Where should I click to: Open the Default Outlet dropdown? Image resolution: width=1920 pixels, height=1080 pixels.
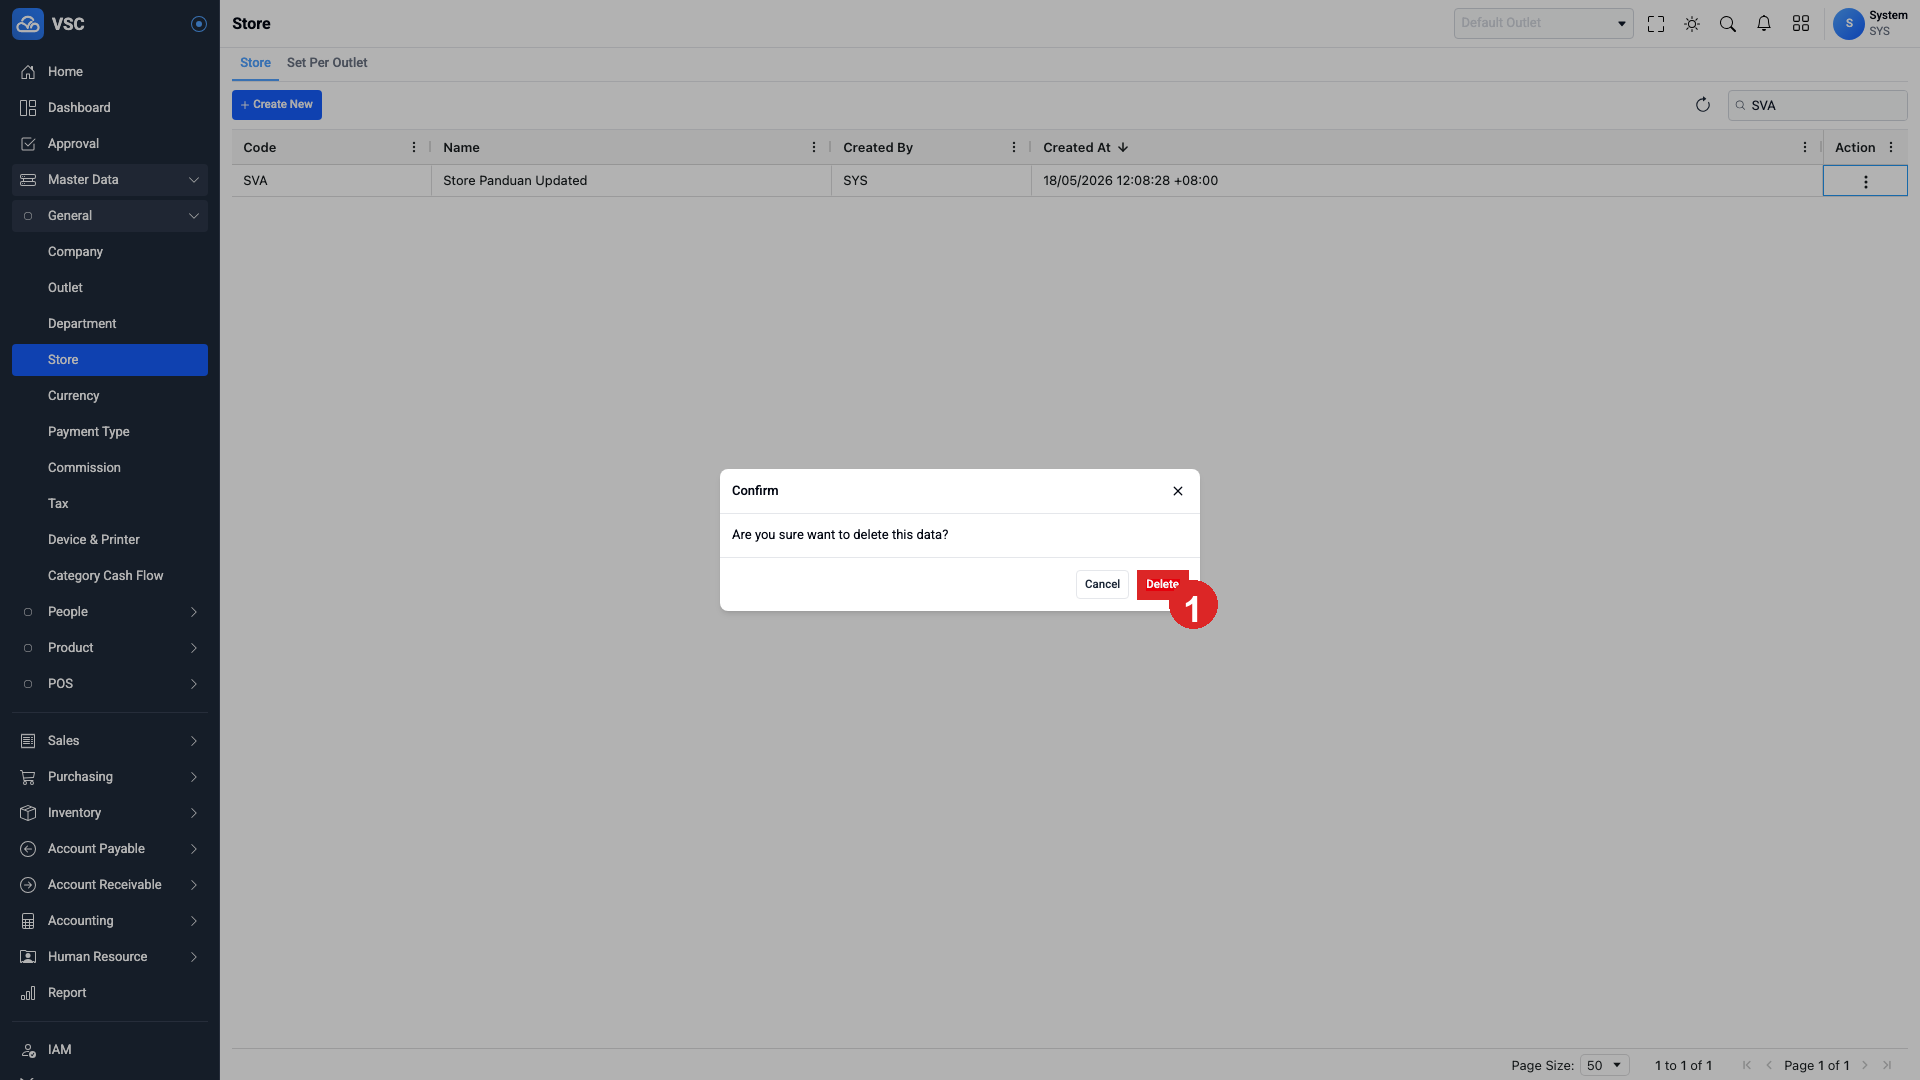pyautogui.click(x=1543, y=23)
